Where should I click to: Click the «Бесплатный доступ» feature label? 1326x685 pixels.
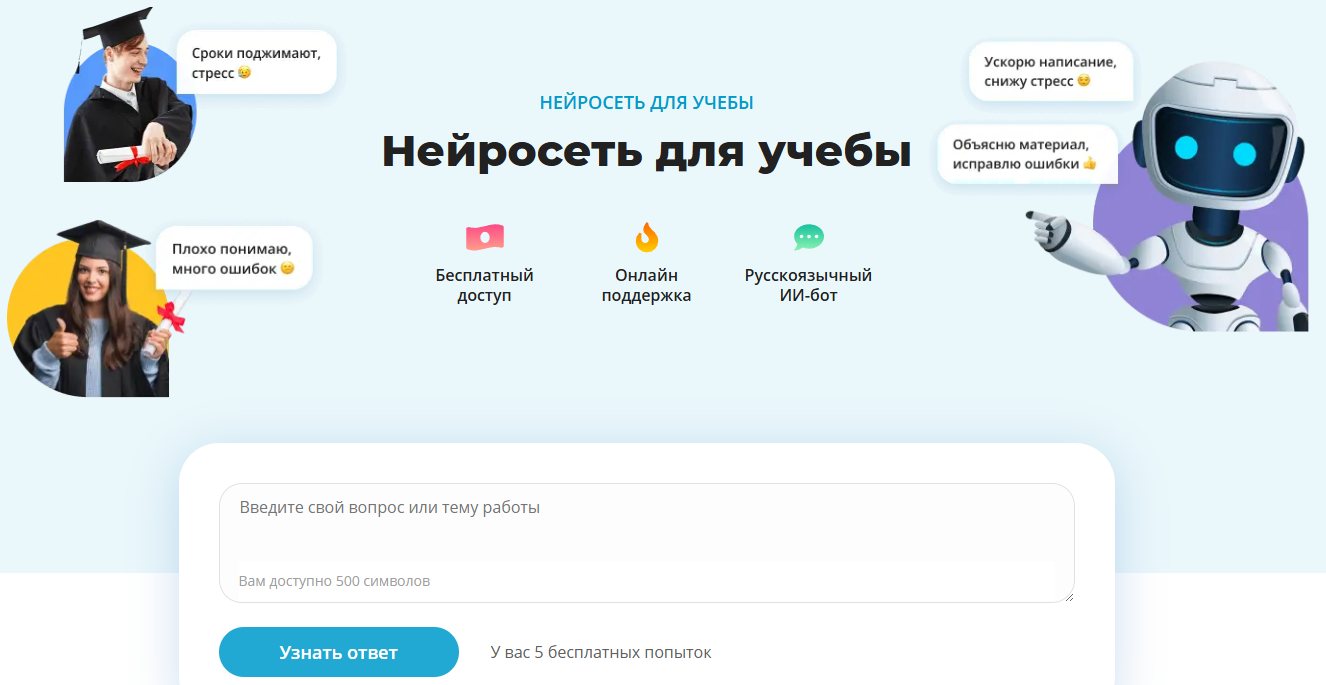pos(483,284)
